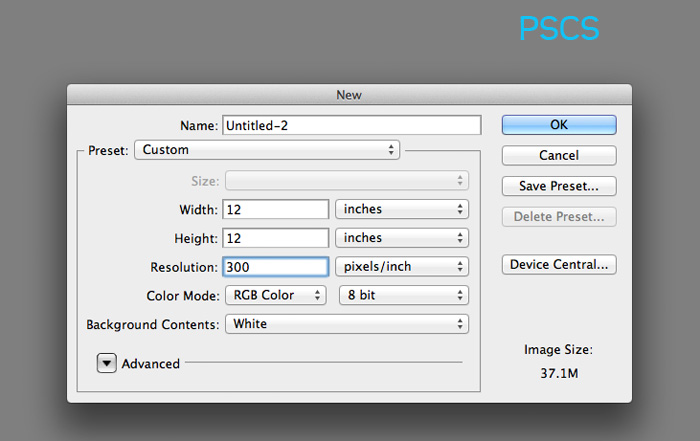Open the RGB Color mode dropdown
This screenshot has width=700, height=441.
point(276,295)
